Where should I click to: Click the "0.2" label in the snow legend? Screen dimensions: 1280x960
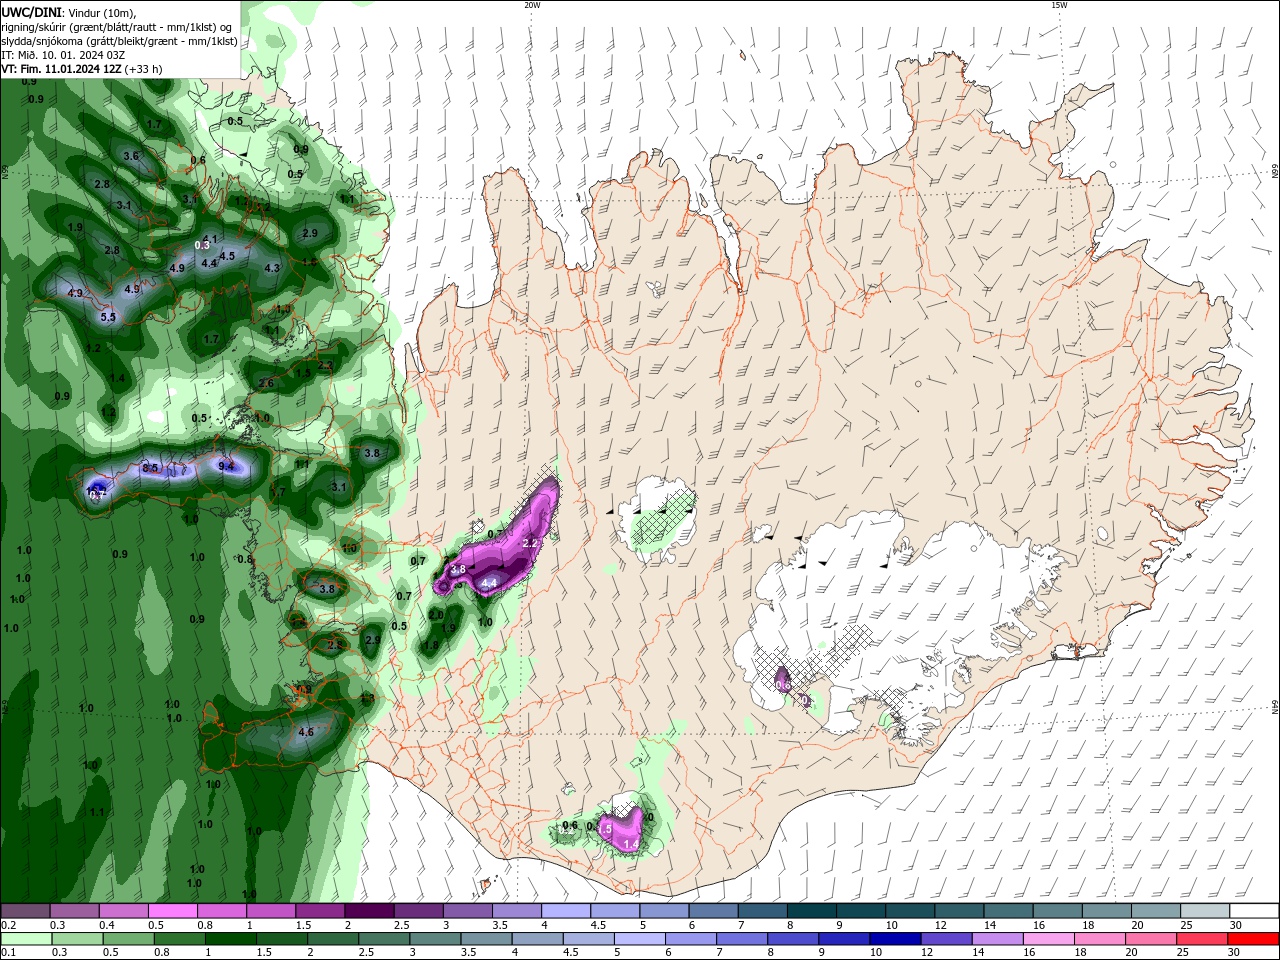8,925
